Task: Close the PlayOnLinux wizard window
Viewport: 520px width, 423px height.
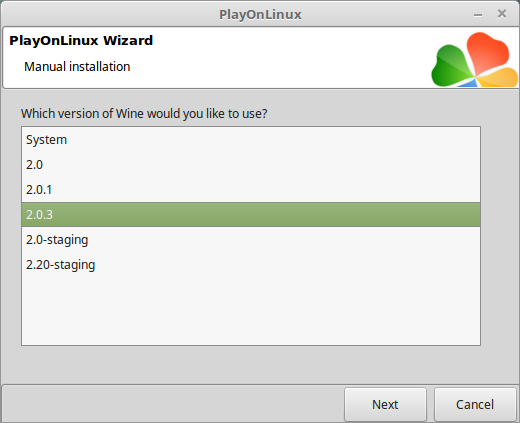Action: (x=502, y=14)
